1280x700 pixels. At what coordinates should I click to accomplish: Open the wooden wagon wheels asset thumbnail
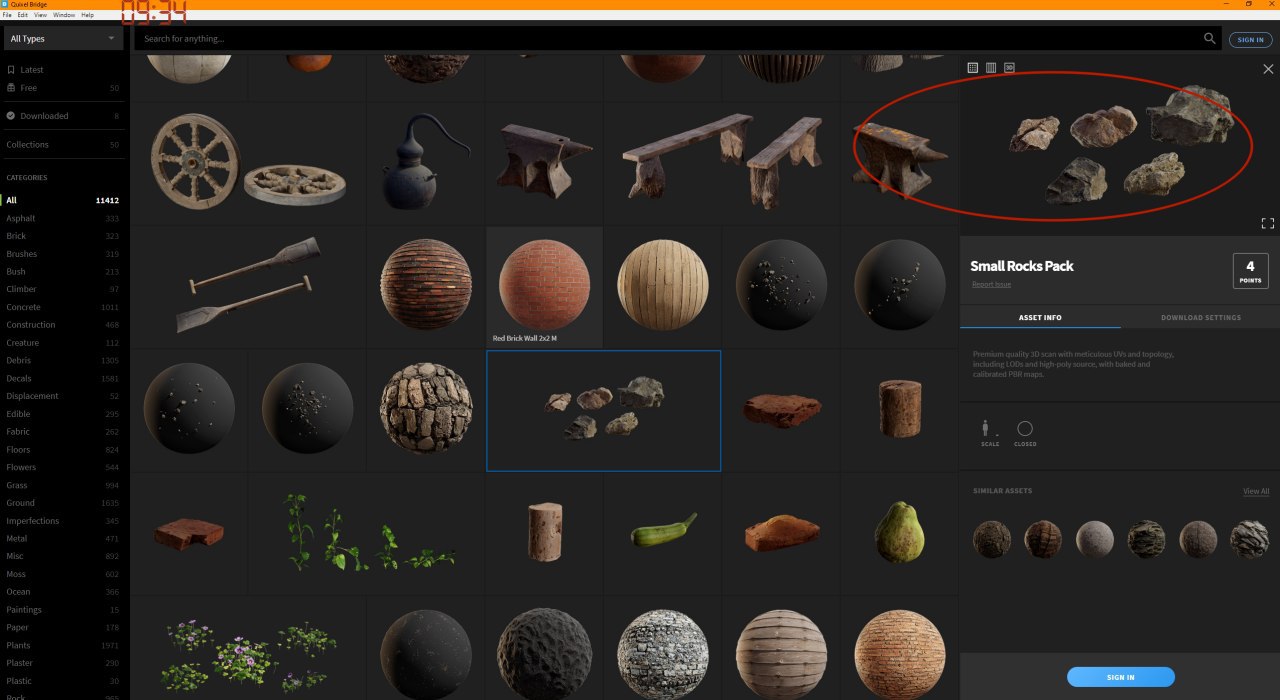[x=248, y=163]
